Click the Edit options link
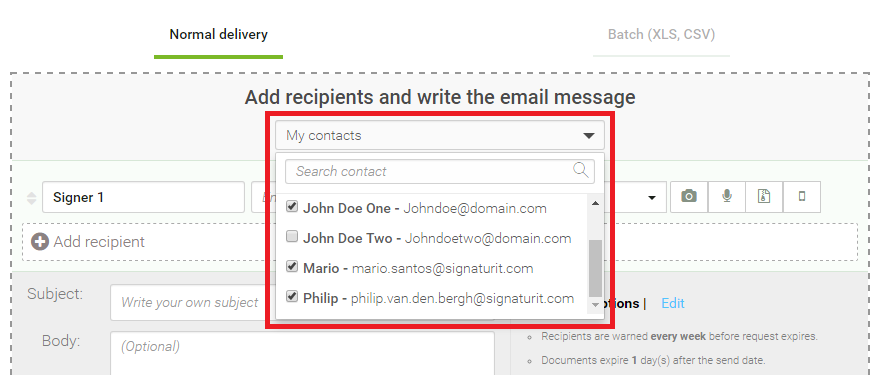The image size is (879, 375). pos(673,303)
